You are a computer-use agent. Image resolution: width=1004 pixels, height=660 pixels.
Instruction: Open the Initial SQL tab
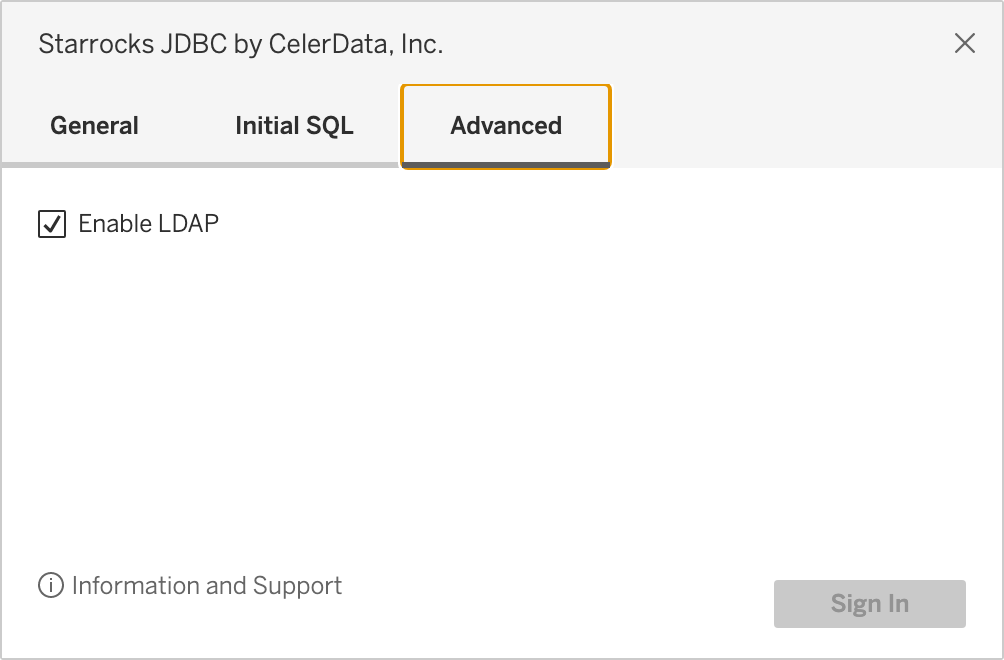coord(294,125)
